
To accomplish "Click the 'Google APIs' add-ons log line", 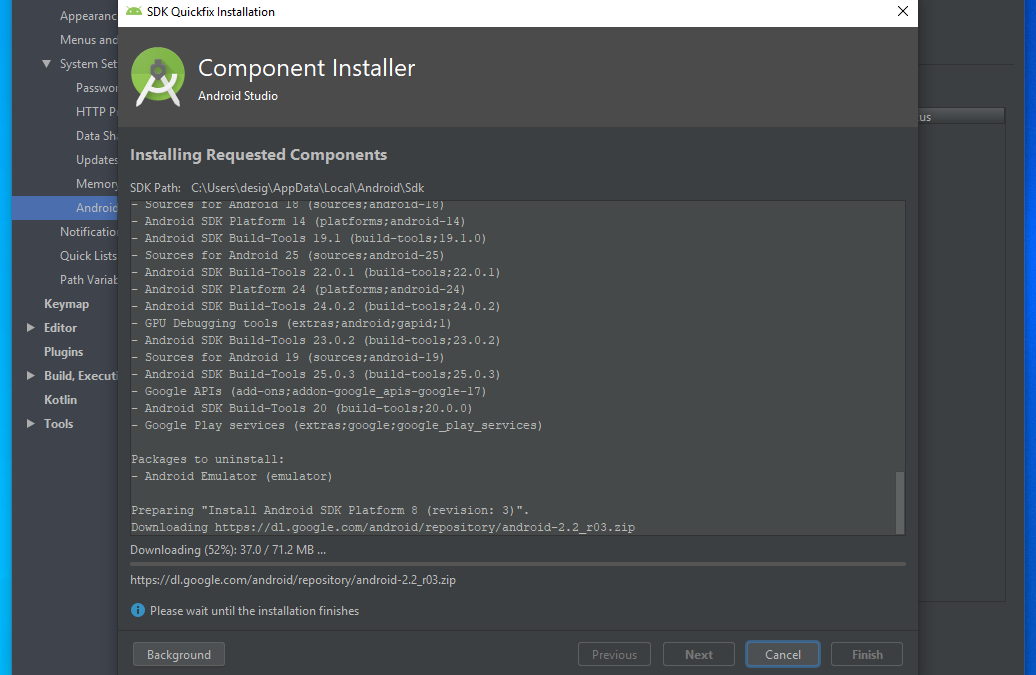I will 309,391.
